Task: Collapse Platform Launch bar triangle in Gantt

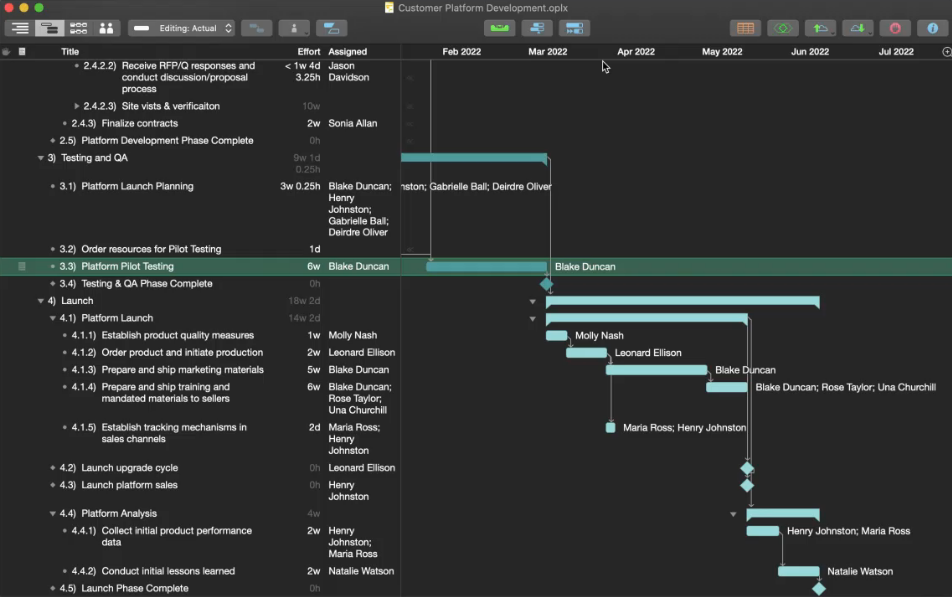Action: [532, 318]
